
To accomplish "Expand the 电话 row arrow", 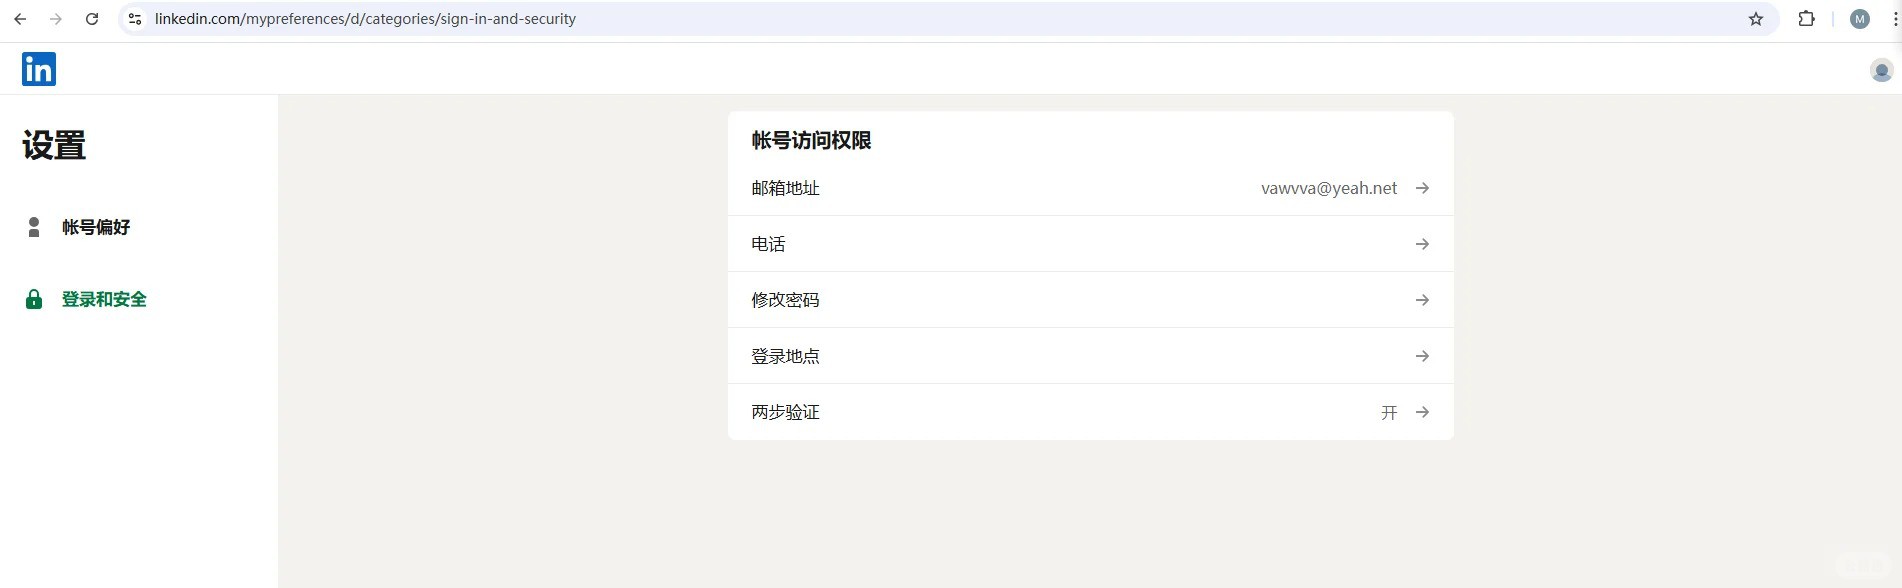I will (1422, 244).
